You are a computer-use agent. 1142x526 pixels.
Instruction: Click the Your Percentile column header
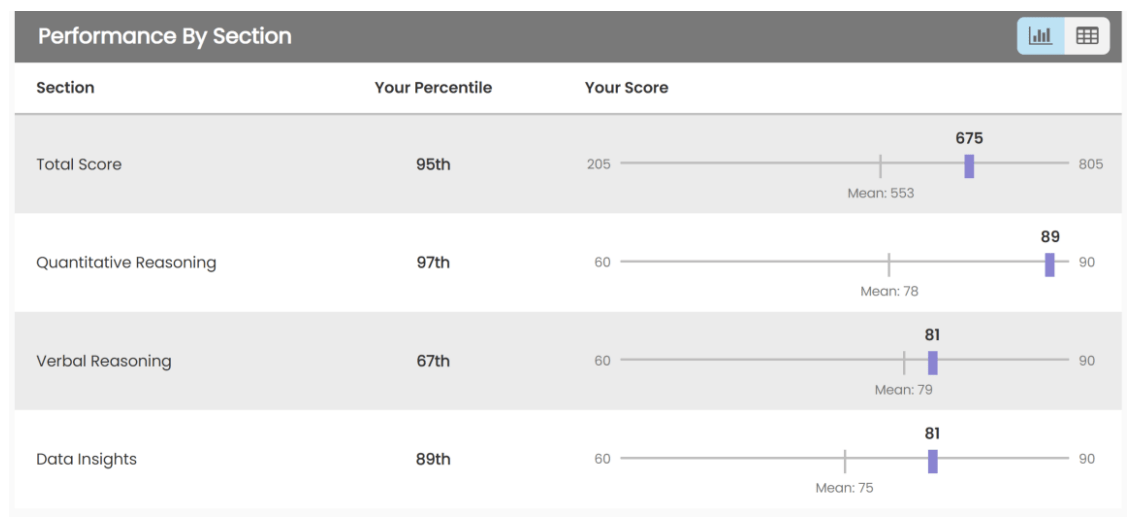coord(433,88)
